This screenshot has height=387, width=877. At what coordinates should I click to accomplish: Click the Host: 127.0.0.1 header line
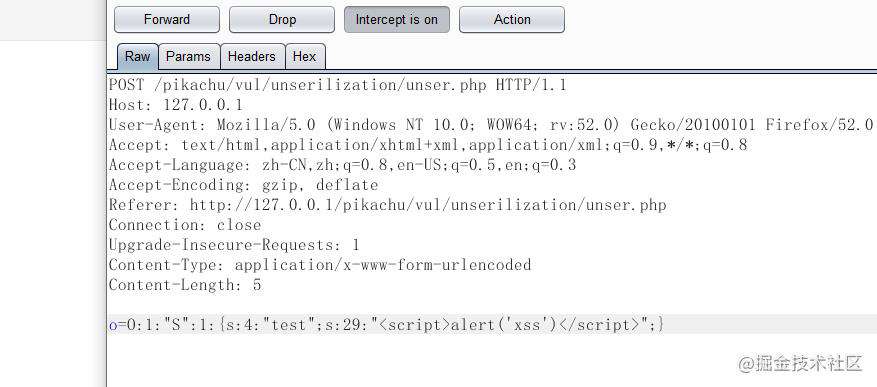pyautogui.click(x=176, y=105)
